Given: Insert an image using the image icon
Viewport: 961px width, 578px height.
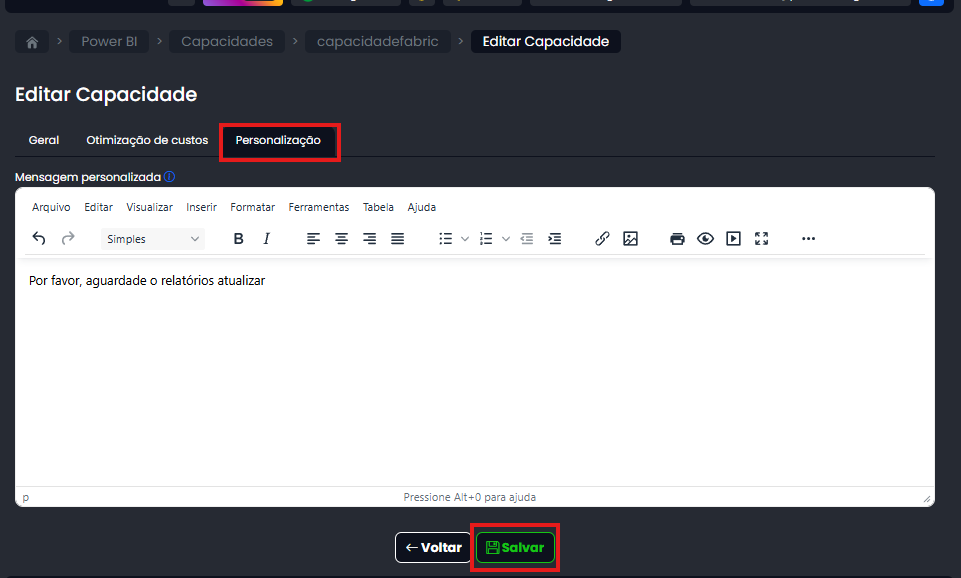Looking at the screenshot, I should tap(630, 239).
